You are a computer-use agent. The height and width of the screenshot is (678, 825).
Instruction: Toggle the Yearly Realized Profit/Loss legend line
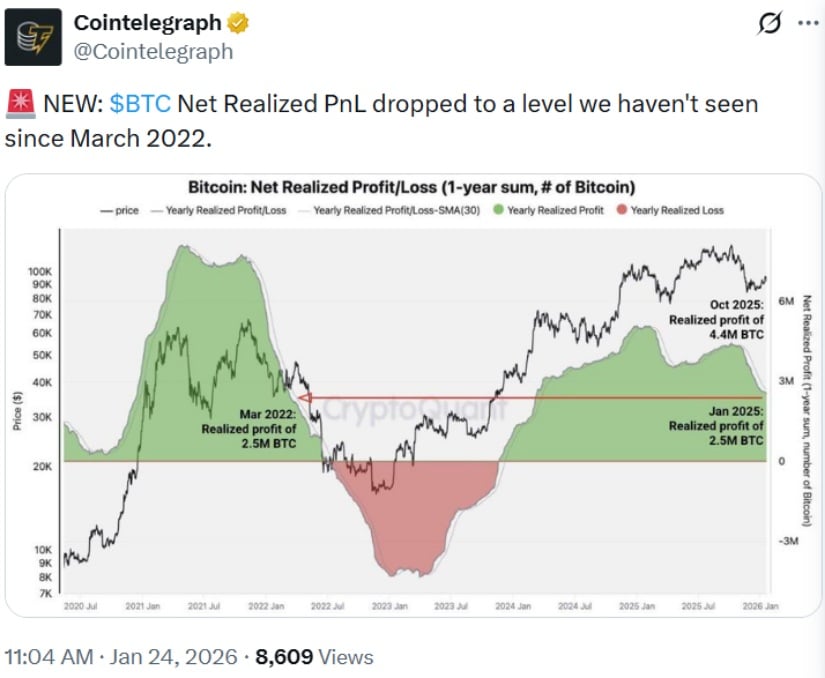[x=220, y=211]
